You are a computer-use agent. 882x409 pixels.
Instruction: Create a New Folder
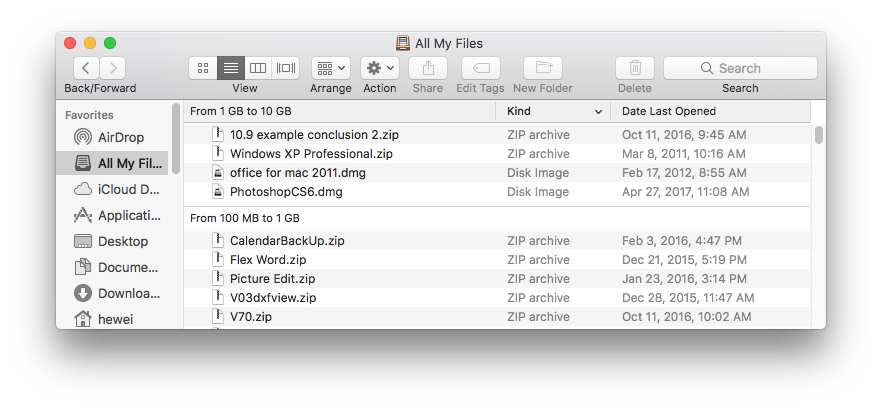(x=543, y=68)
